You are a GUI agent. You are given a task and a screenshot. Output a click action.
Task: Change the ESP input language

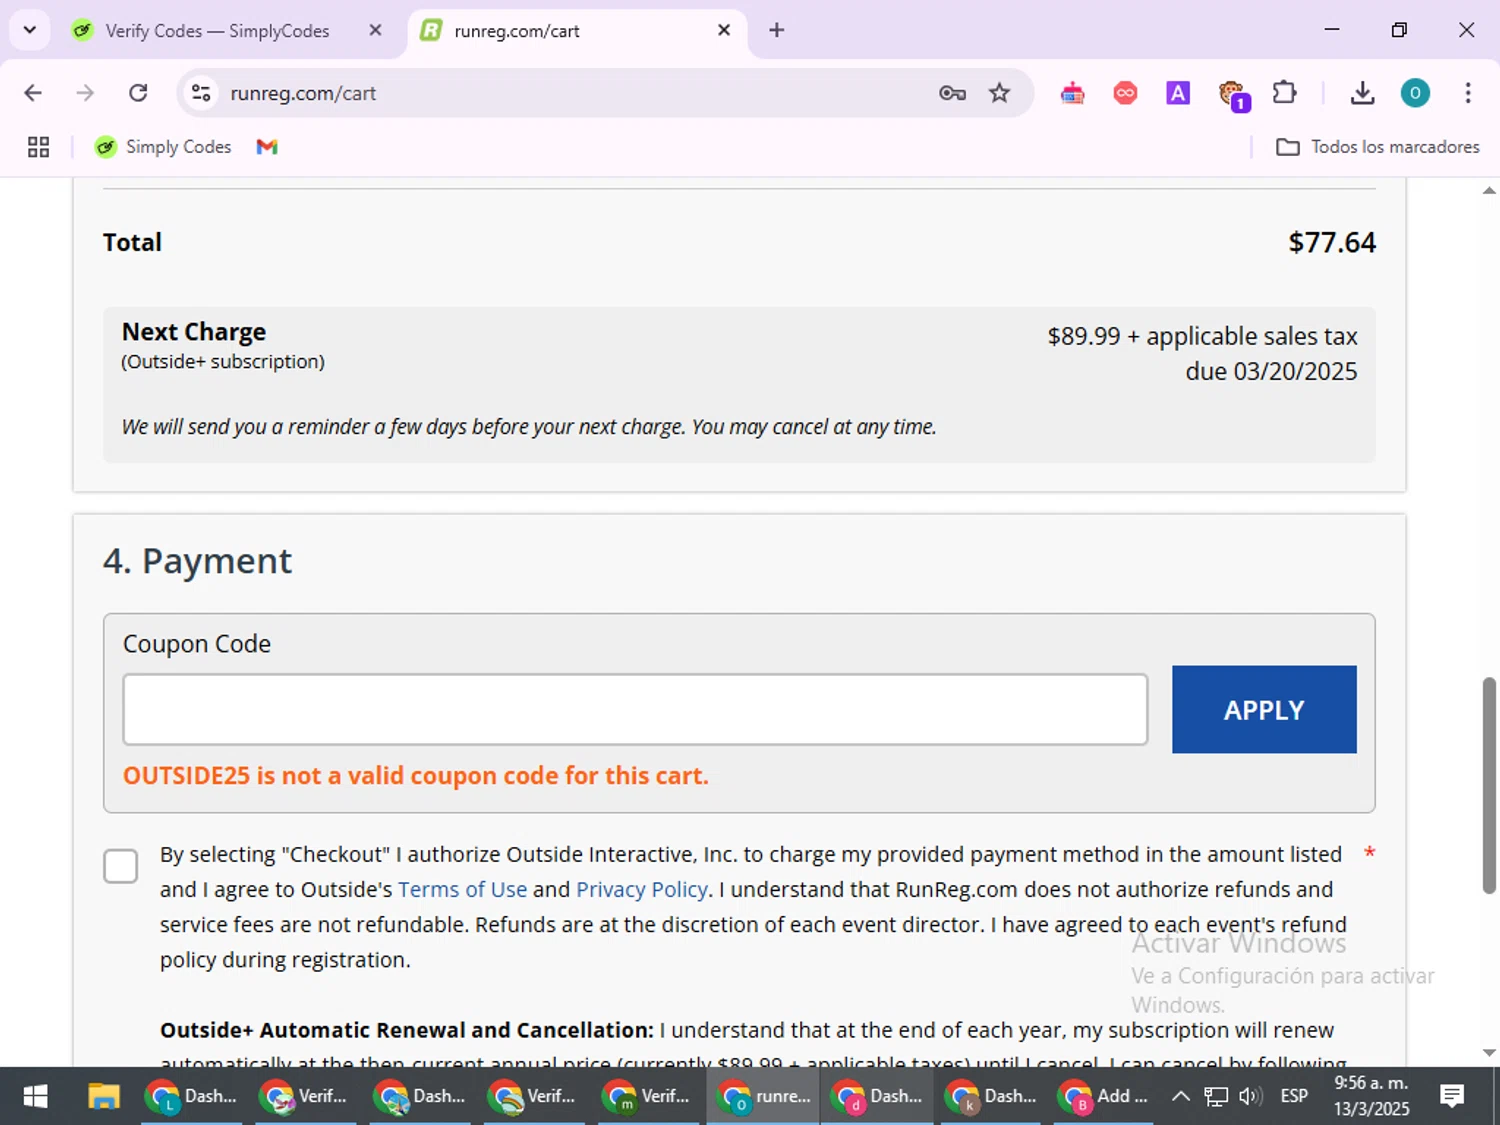pos(1294,1096)
